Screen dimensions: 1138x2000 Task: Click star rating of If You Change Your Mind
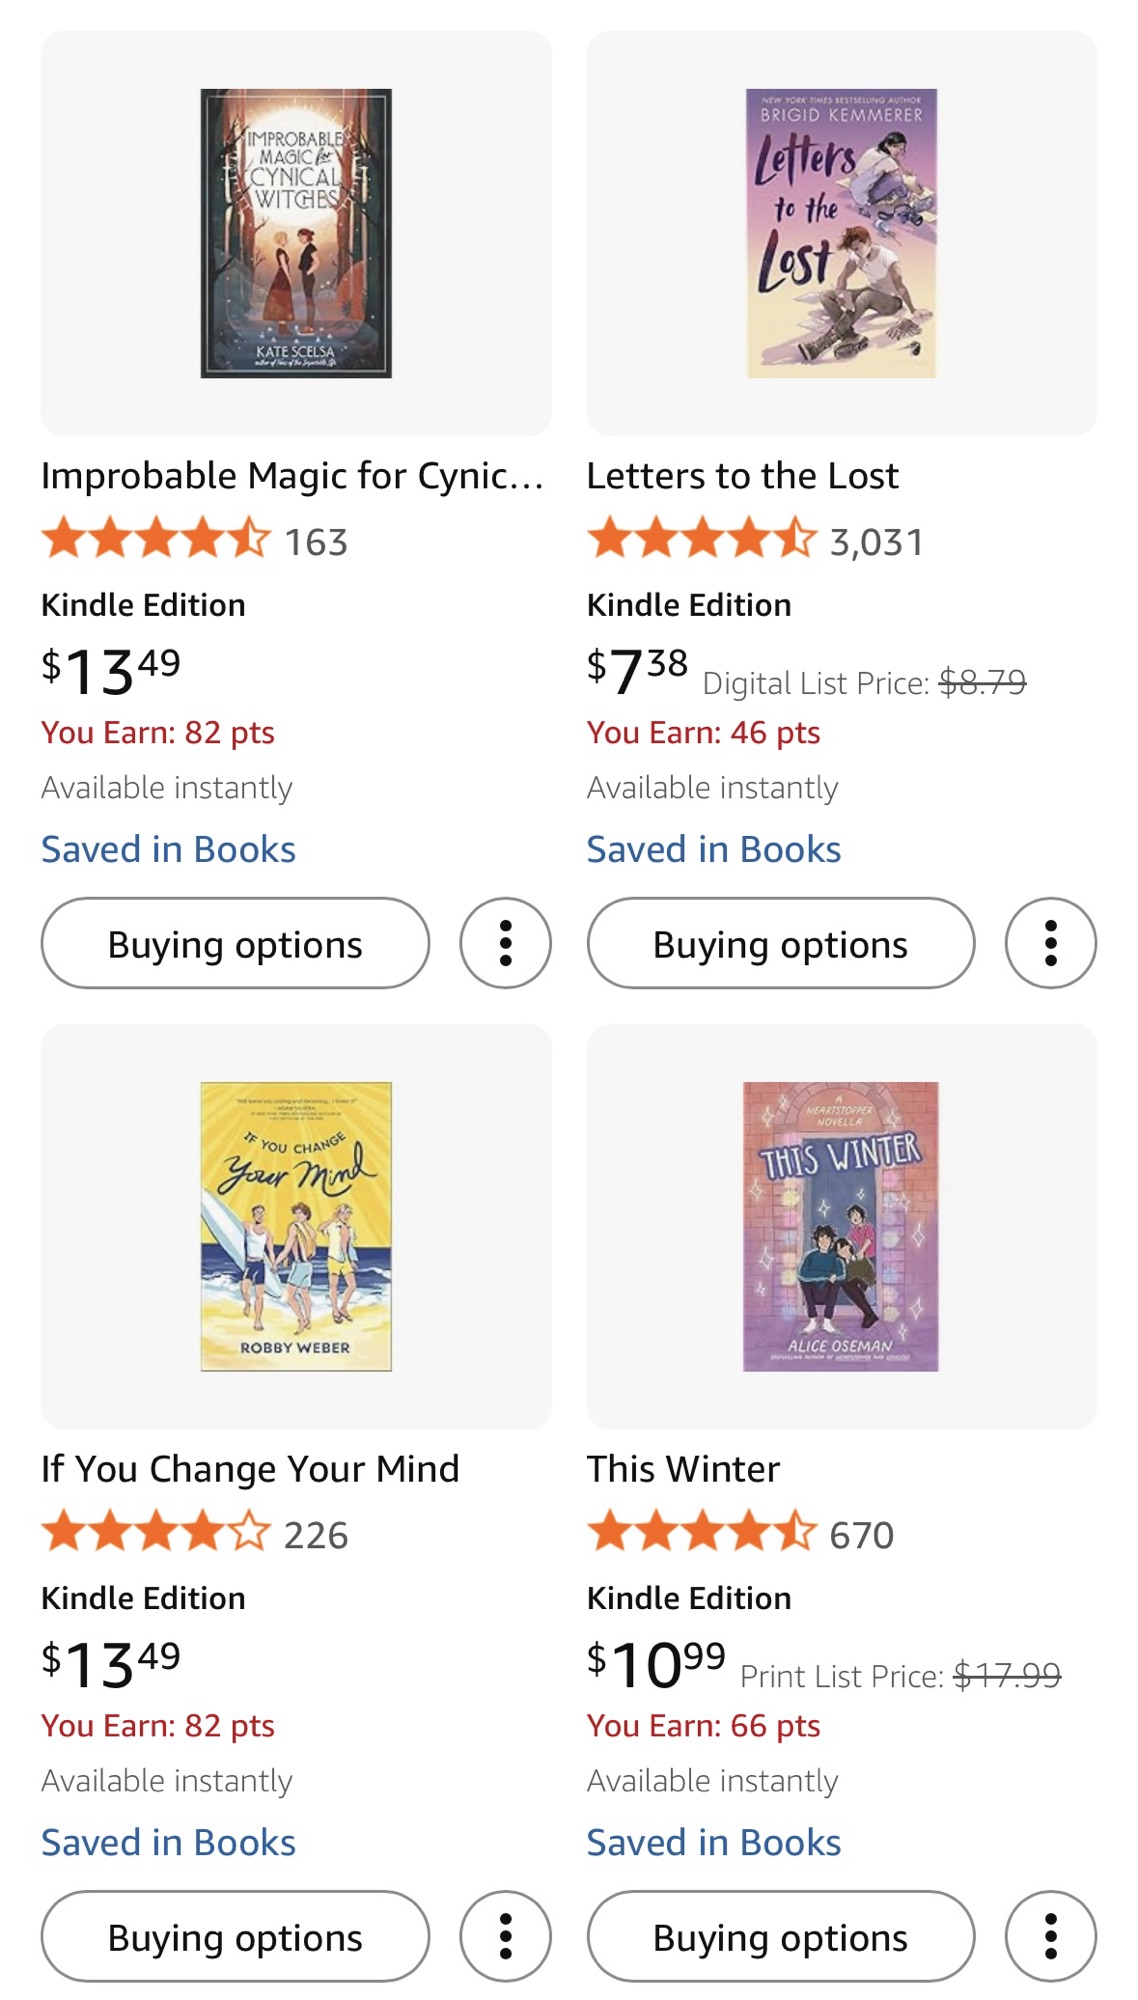156,1532
